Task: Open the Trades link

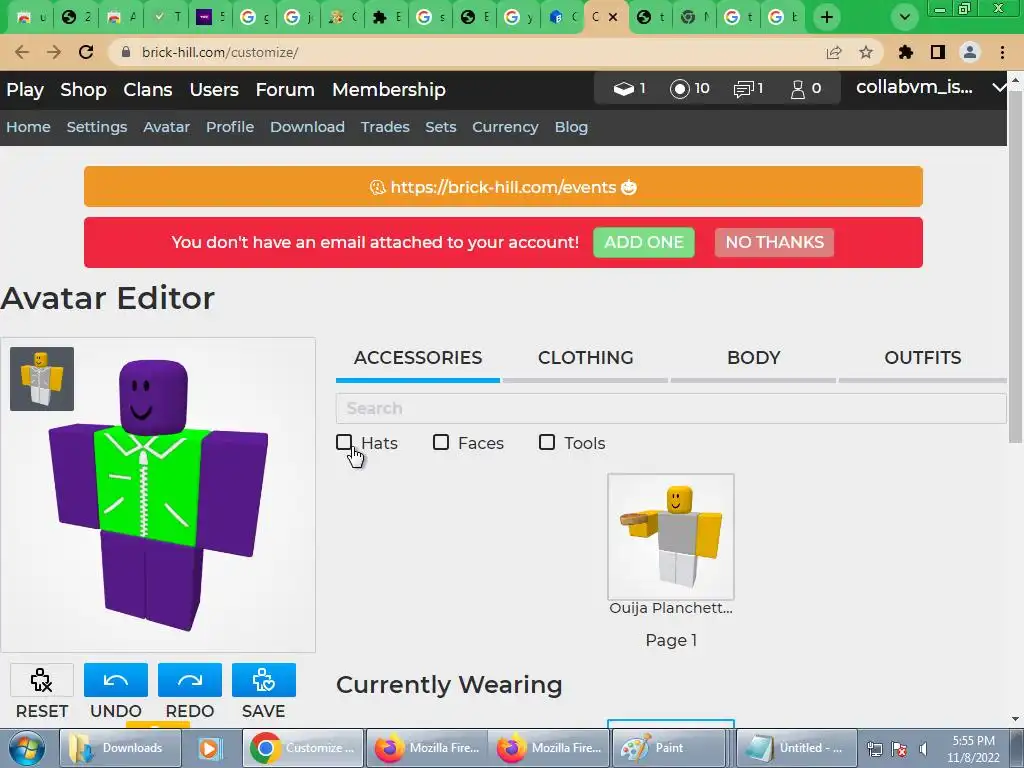Action: (x=385, y=127)
